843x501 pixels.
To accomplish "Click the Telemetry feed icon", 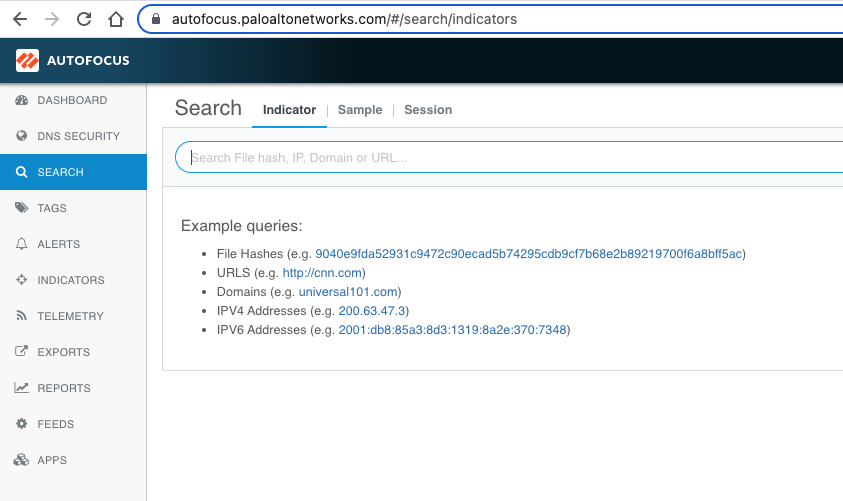I will pyautogui.click(x=22, y=316).
